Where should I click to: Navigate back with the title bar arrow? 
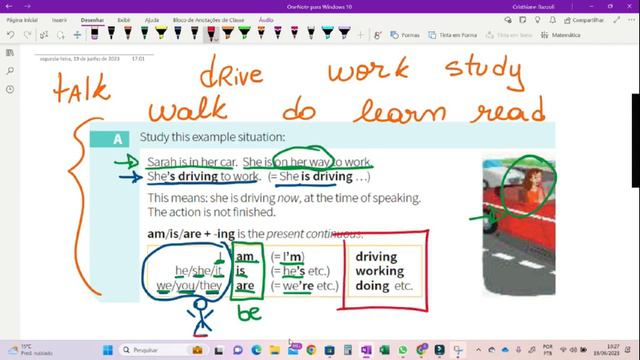(x=8, y=6)
